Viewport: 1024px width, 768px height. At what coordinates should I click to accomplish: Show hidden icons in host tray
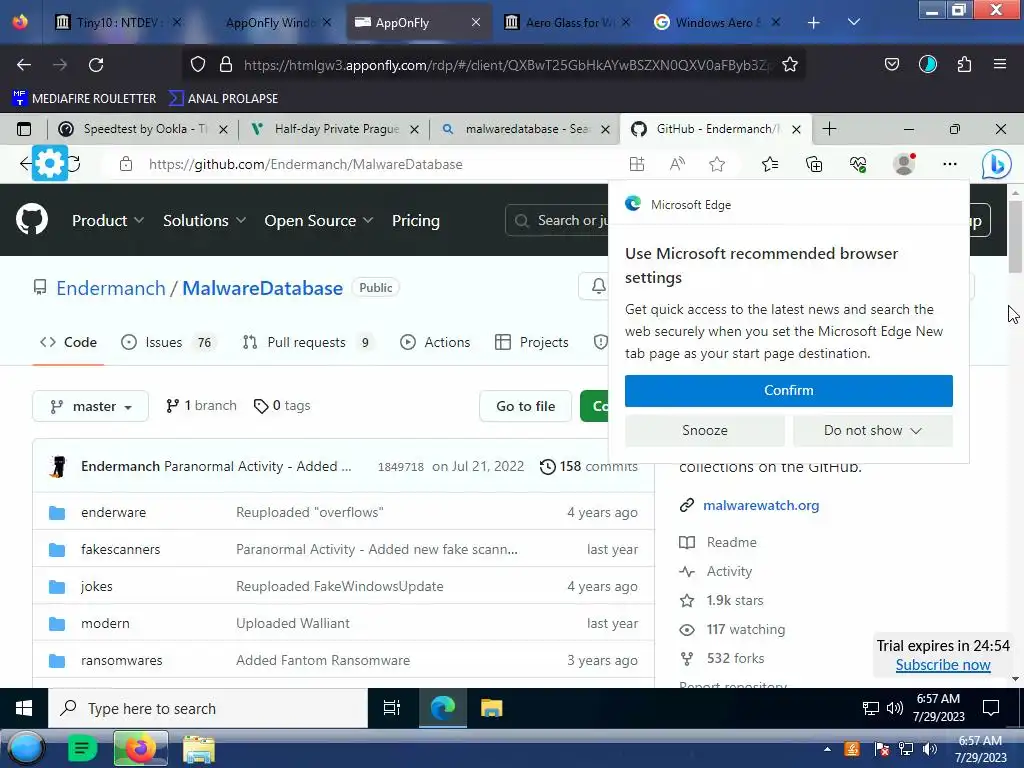pyautogui.click(x=827, y=750)
